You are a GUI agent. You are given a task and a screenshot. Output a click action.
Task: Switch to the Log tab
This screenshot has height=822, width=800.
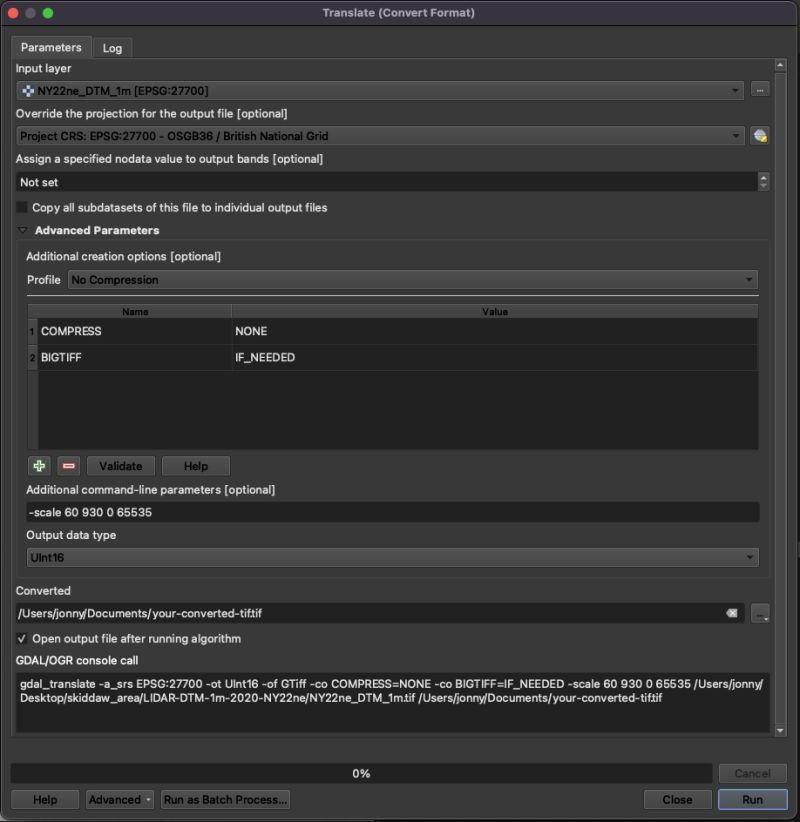pyautogui.click(x=112, y=47)
